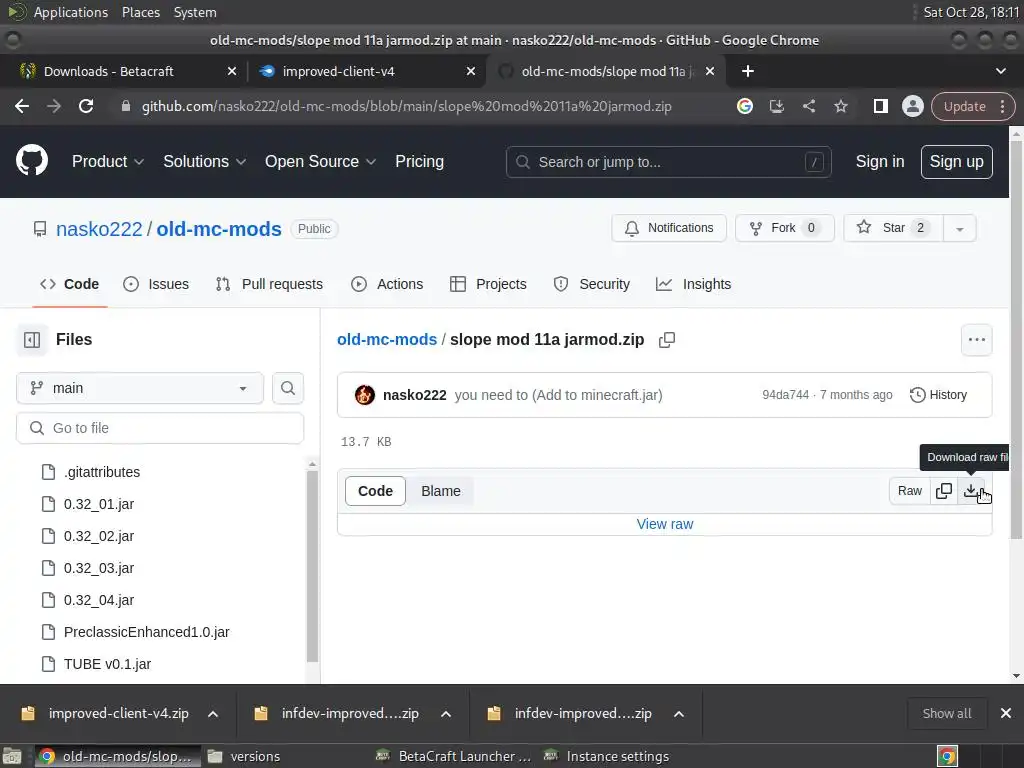
Task: Open the Actions tab
Action: 387,284
